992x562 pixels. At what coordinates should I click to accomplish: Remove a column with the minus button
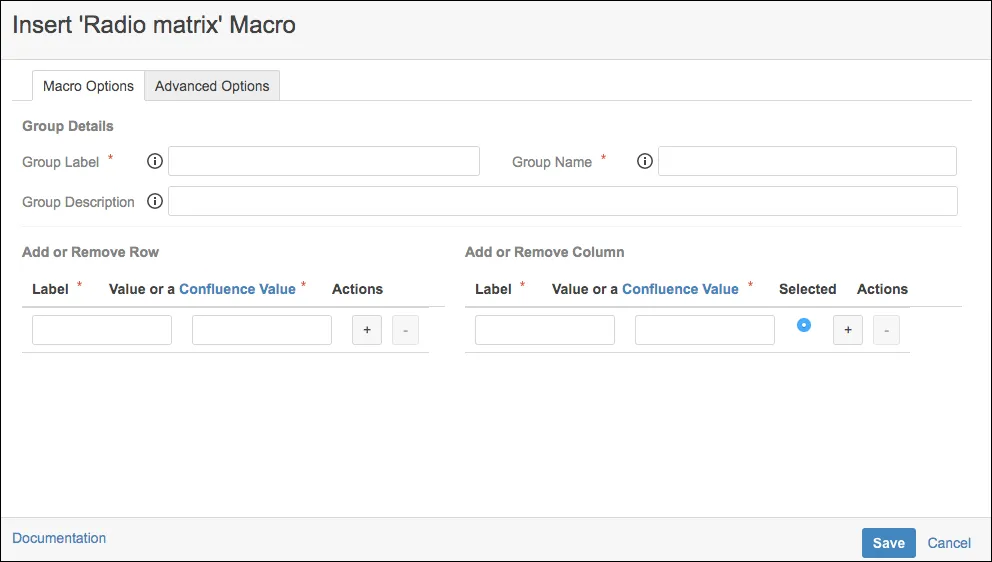click(x=886, y=330)
